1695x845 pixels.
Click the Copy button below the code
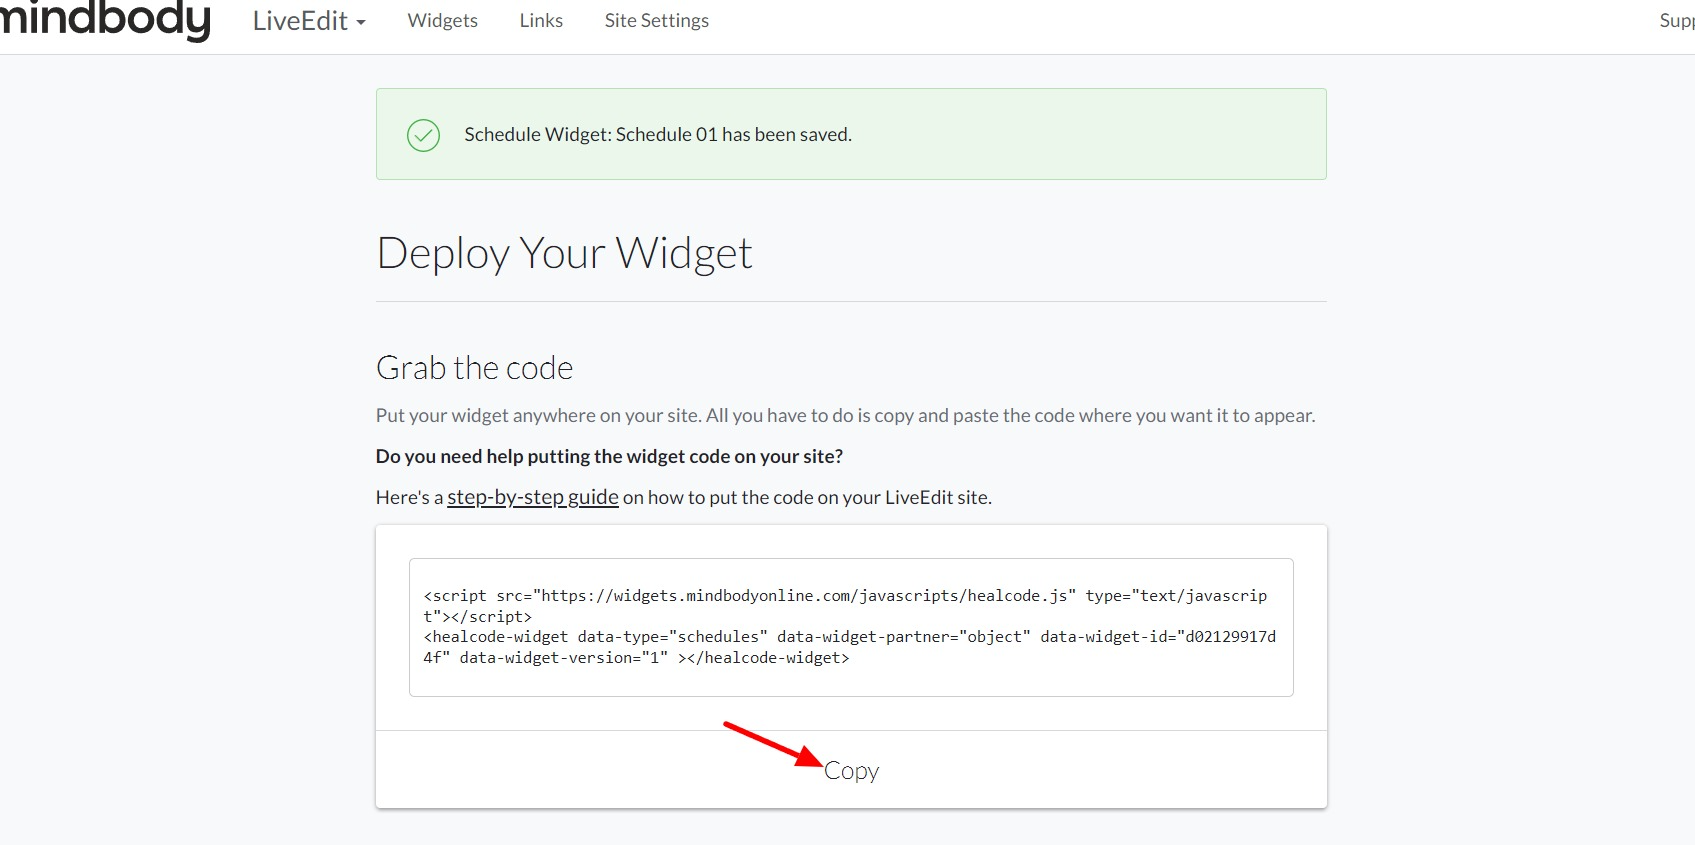tap(851, 771)
